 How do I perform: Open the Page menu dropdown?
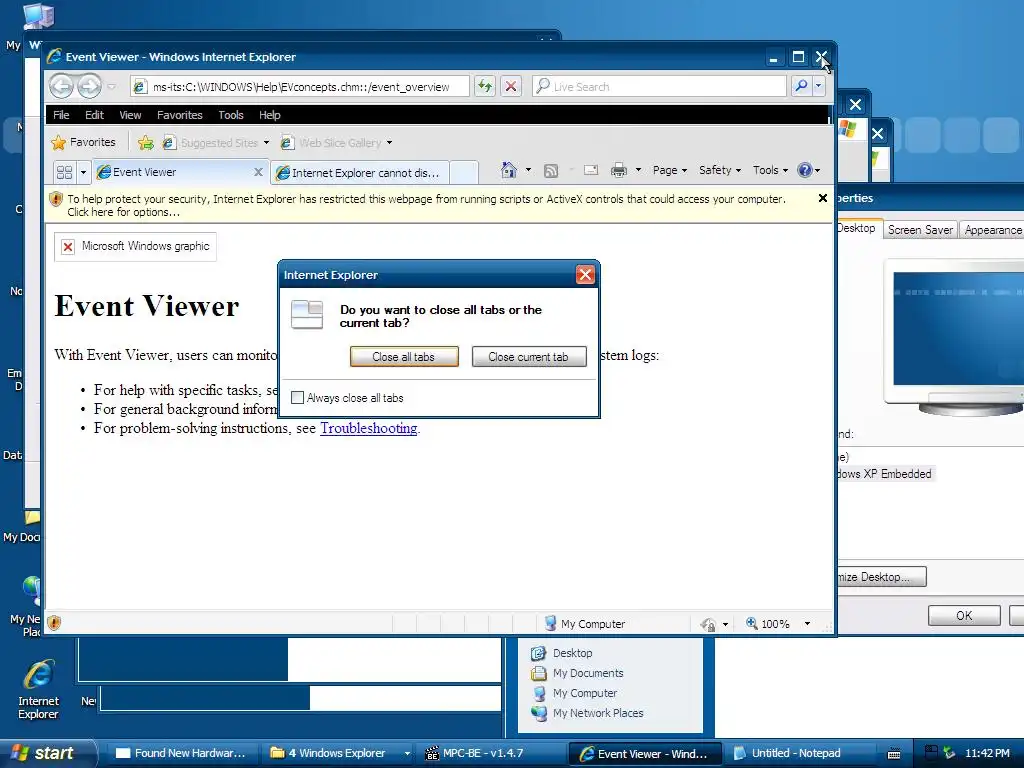pyautogui.click(x=670, y=170)
